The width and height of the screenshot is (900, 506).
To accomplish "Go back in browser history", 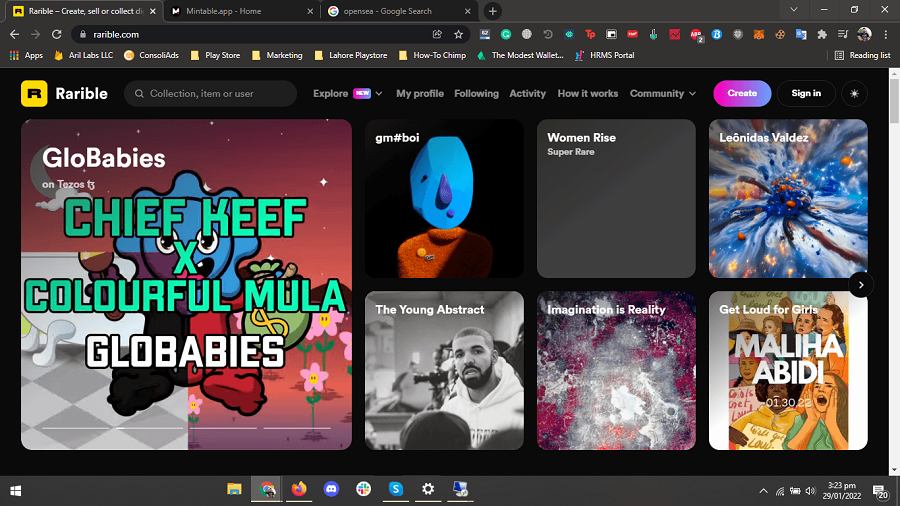I will coord(14,34).
